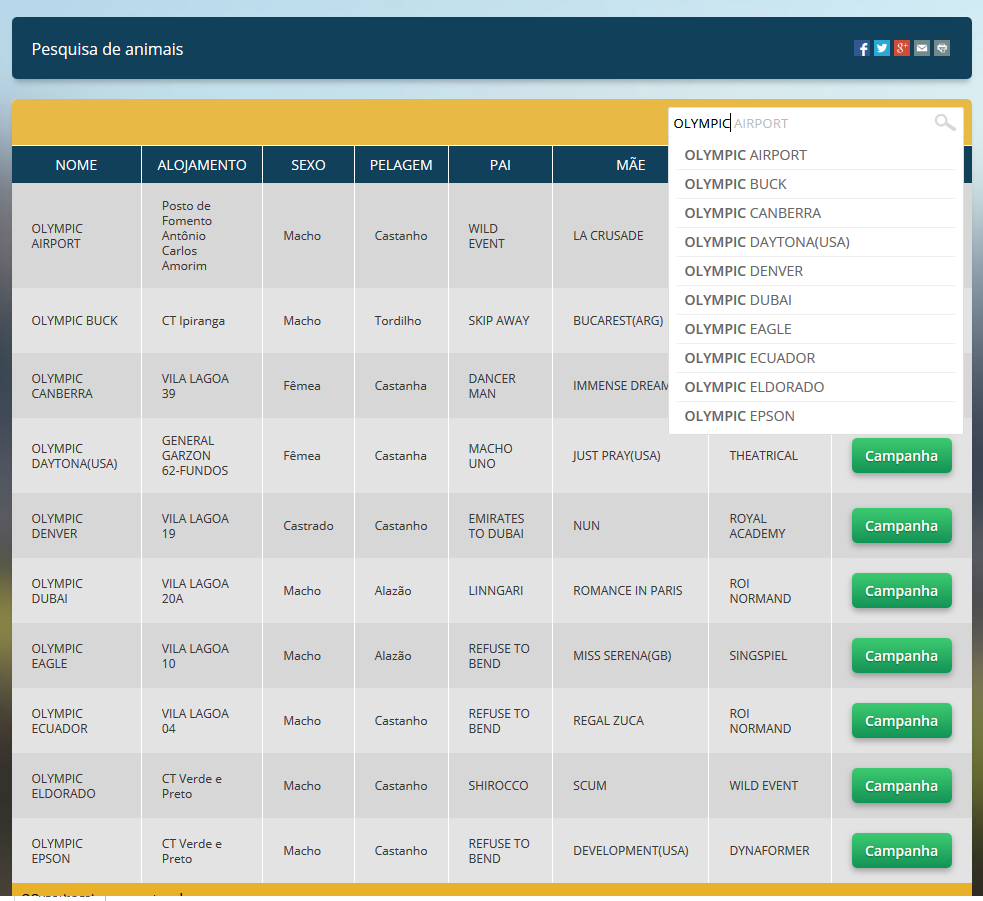
Task: Share the page on Twitter
Action: (x=881, y=48)
